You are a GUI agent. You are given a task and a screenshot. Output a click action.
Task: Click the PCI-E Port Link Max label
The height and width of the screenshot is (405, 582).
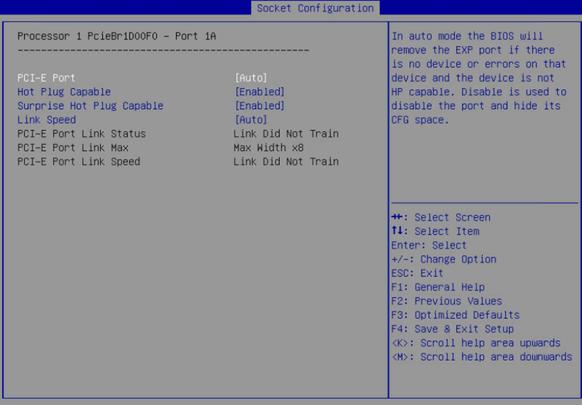tap(73, 148)
